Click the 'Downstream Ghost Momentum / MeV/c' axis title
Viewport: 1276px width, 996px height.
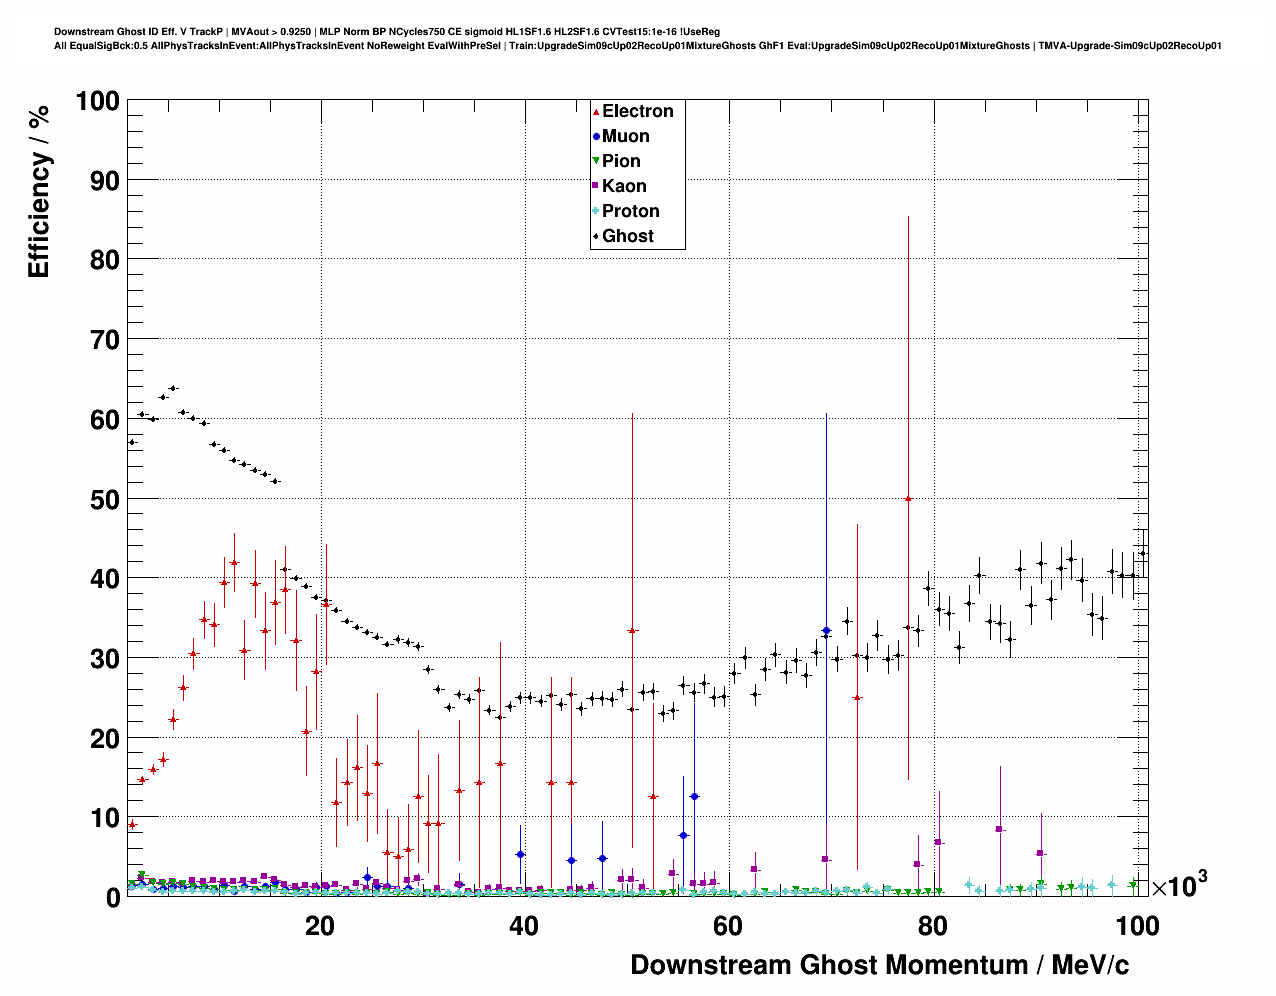[x=880, y=965]
